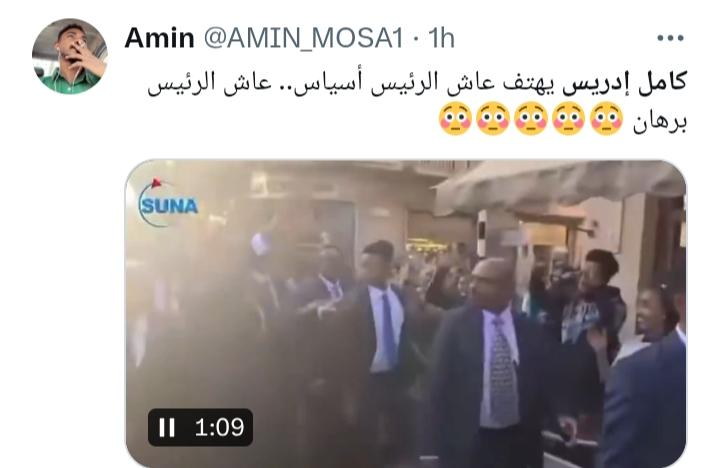Click the second flushed emoji from left
This screenshot has width=720, height=468.
[493, 119]
